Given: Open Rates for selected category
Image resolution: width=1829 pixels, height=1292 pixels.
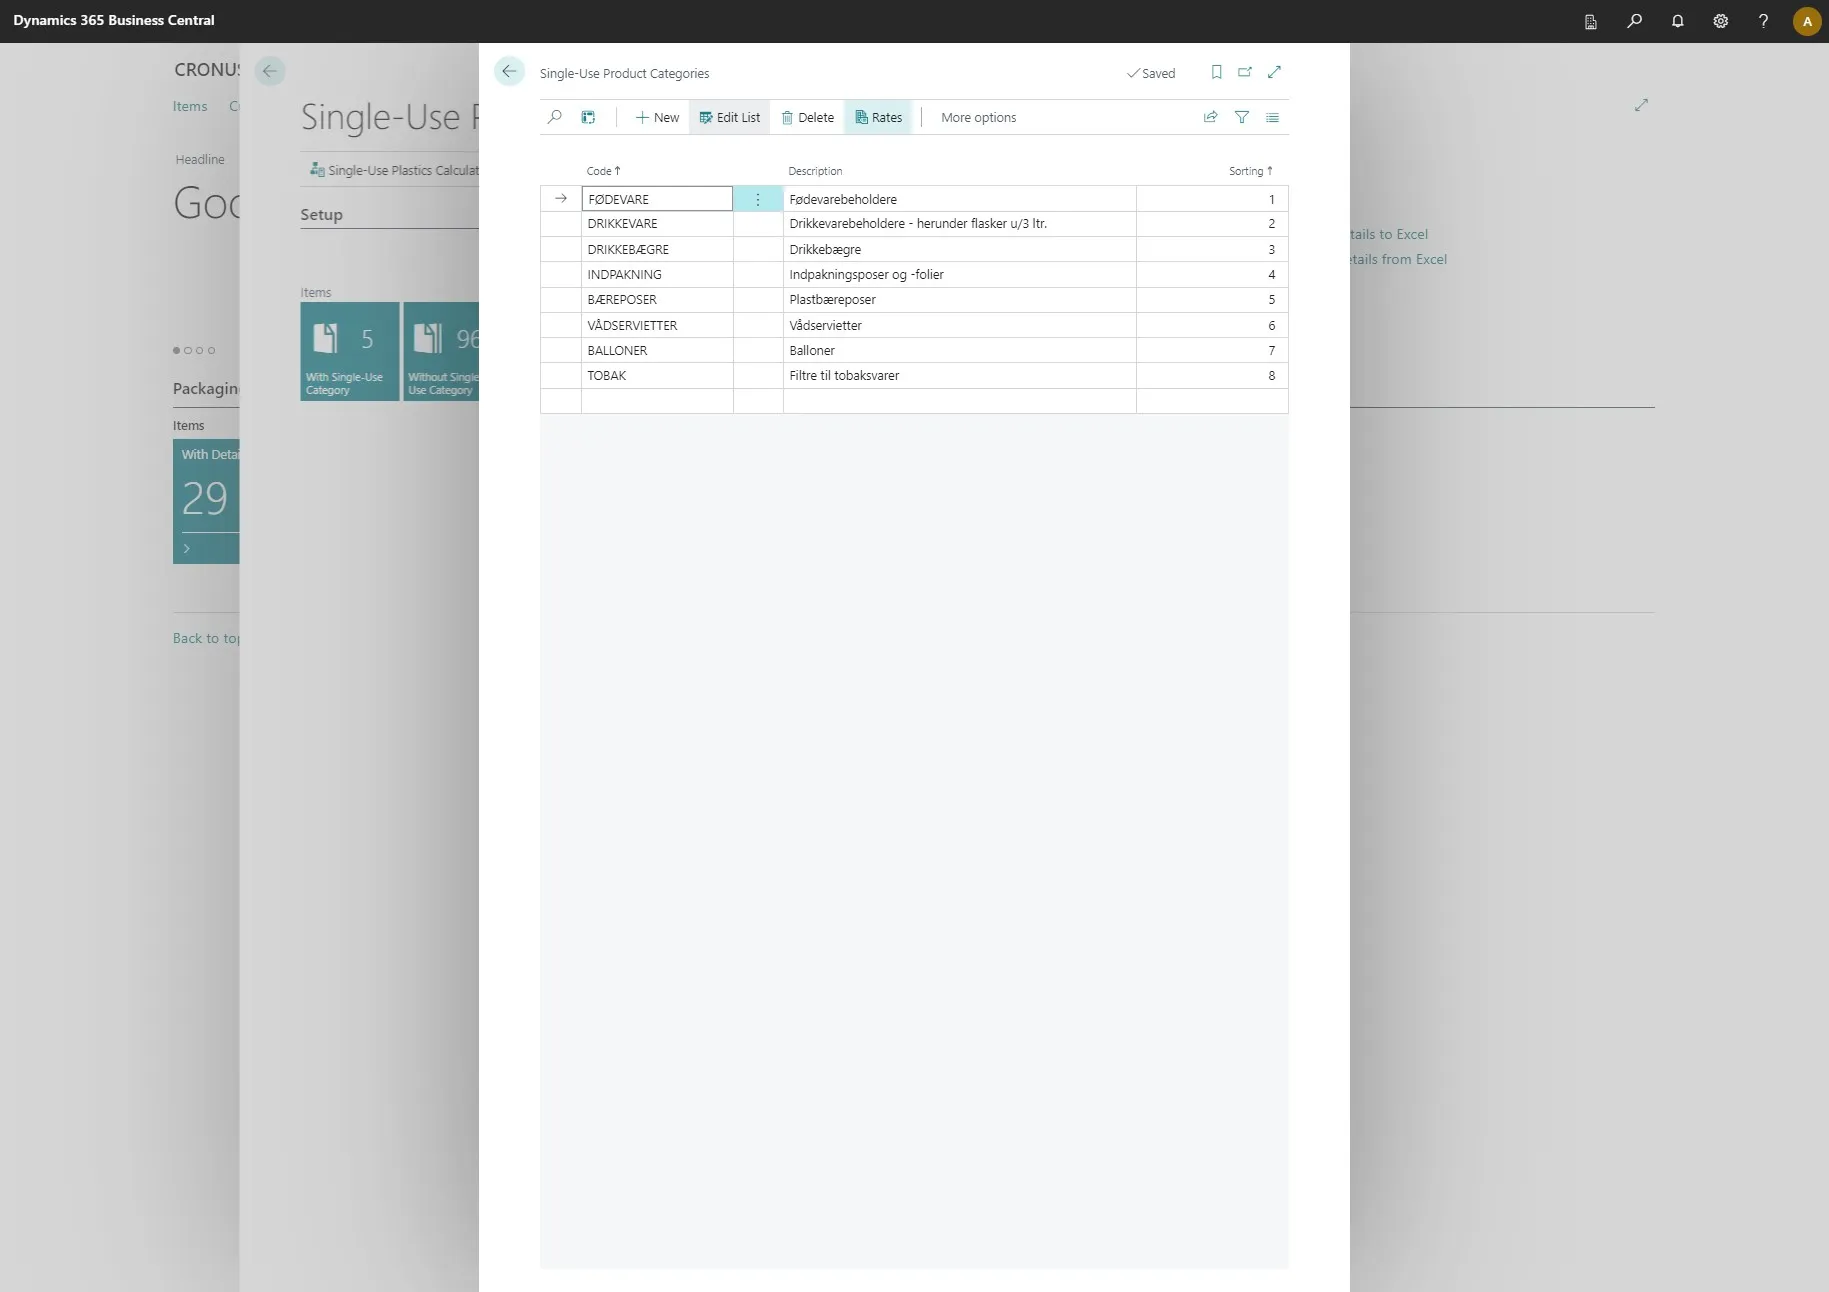Looking at the screenshot, I should [x=878, y=117].
